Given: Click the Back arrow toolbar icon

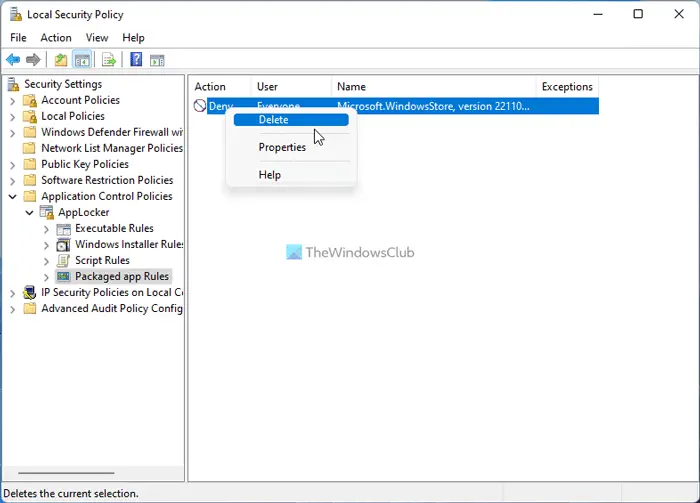Looking at the screenshot, I should click(x=13, y=59).
